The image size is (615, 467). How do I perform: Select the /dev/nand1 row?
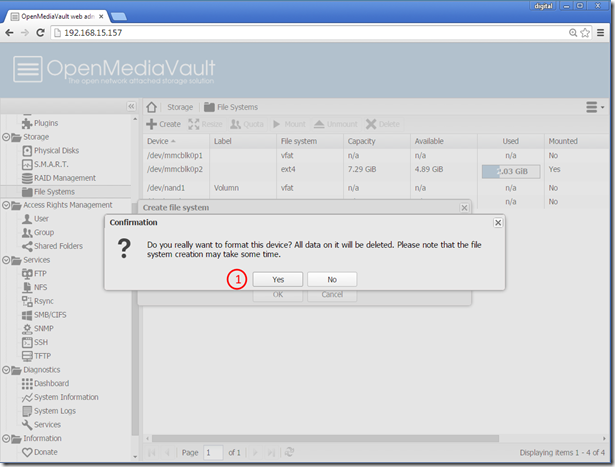[x=377, y=188]
